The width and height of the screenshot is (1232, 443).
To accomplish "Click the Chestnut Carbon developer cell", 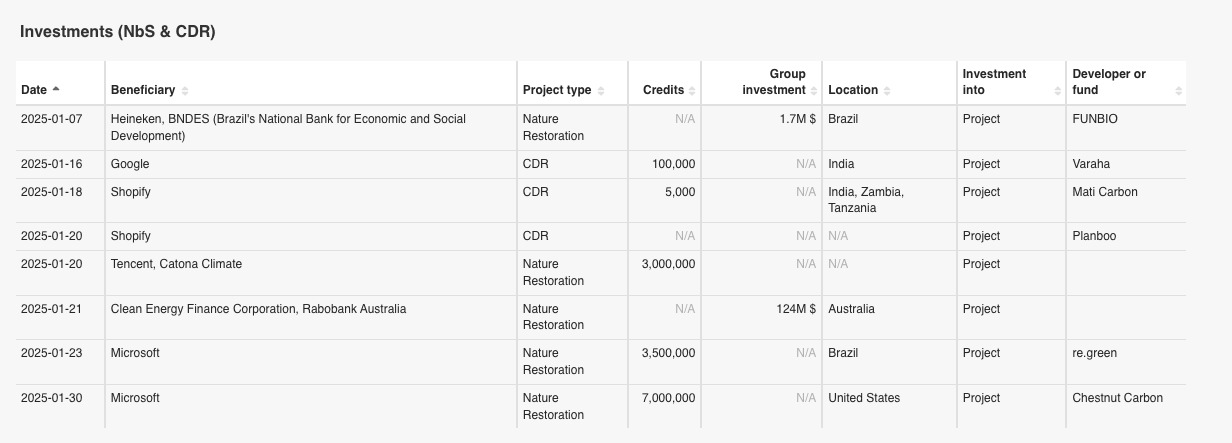I will click(1117, 398).
